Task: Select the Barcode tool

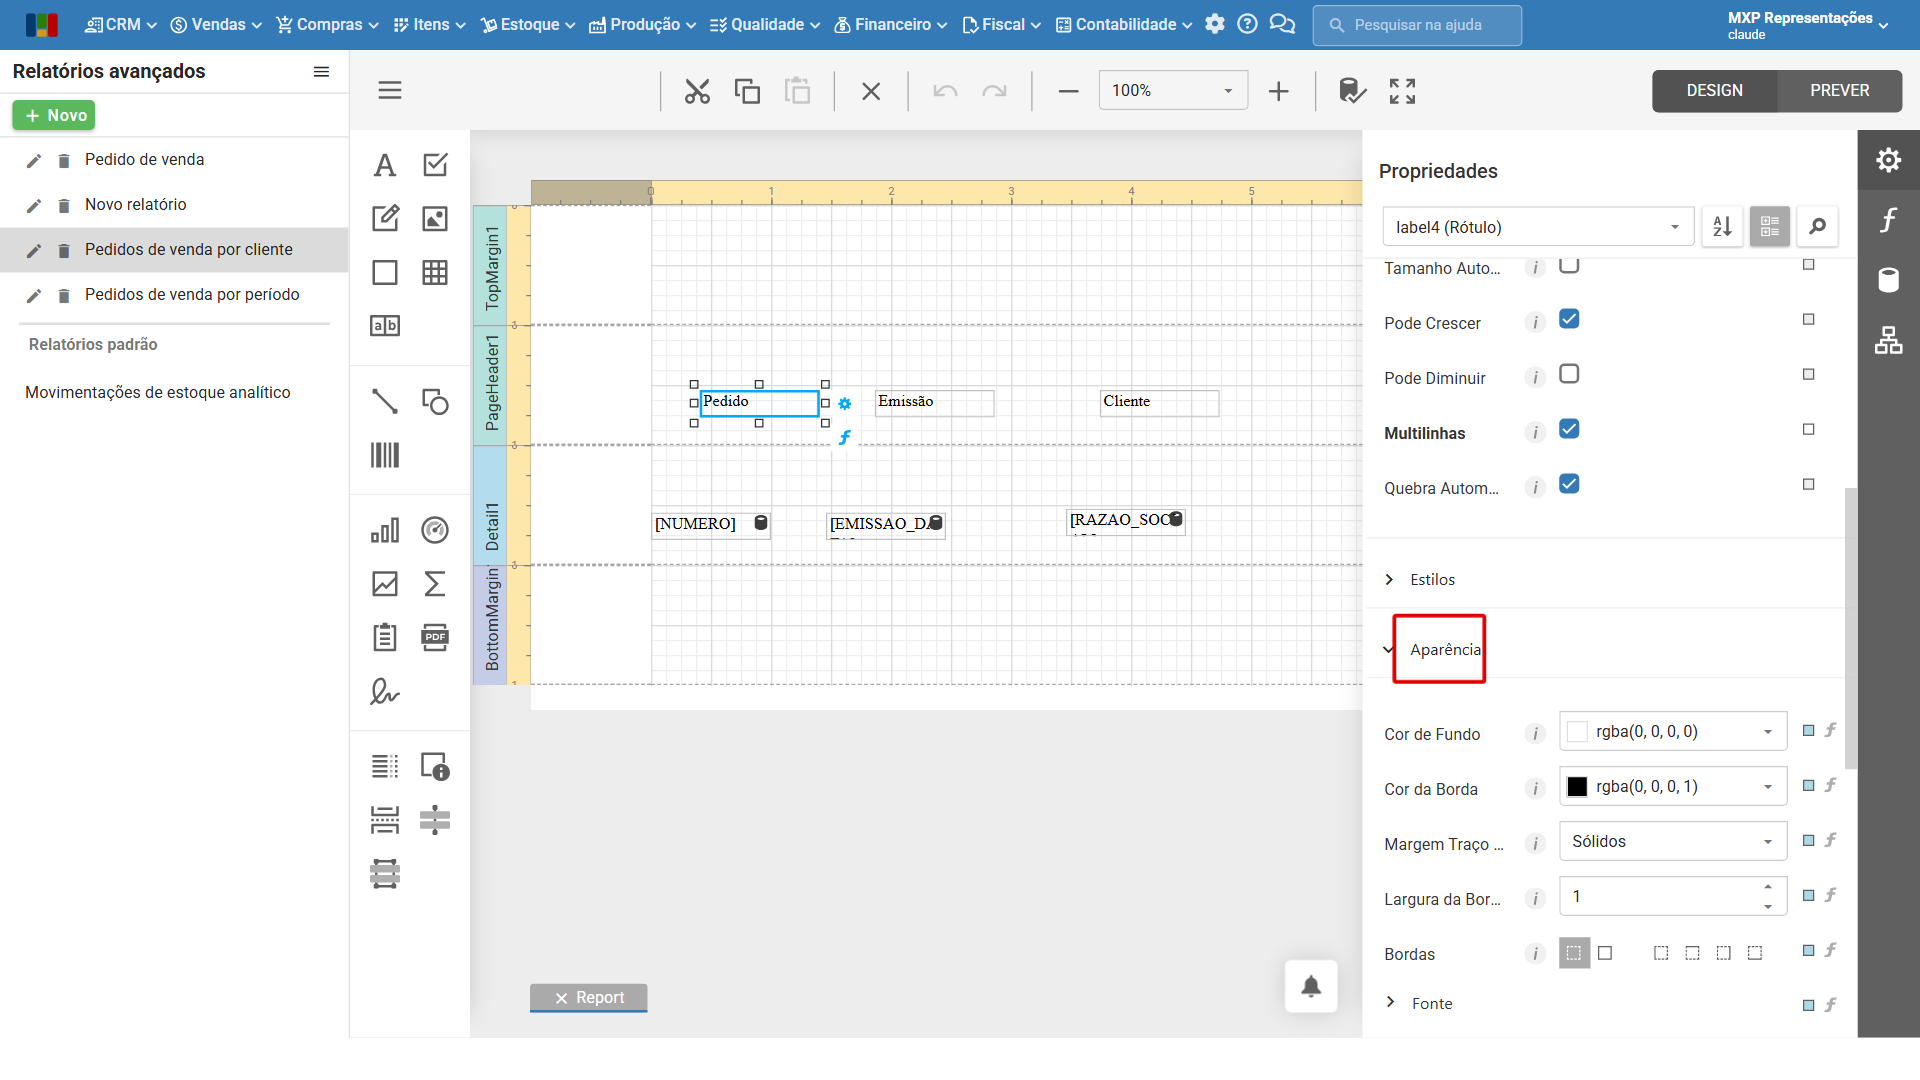Action: click(385, 455)
